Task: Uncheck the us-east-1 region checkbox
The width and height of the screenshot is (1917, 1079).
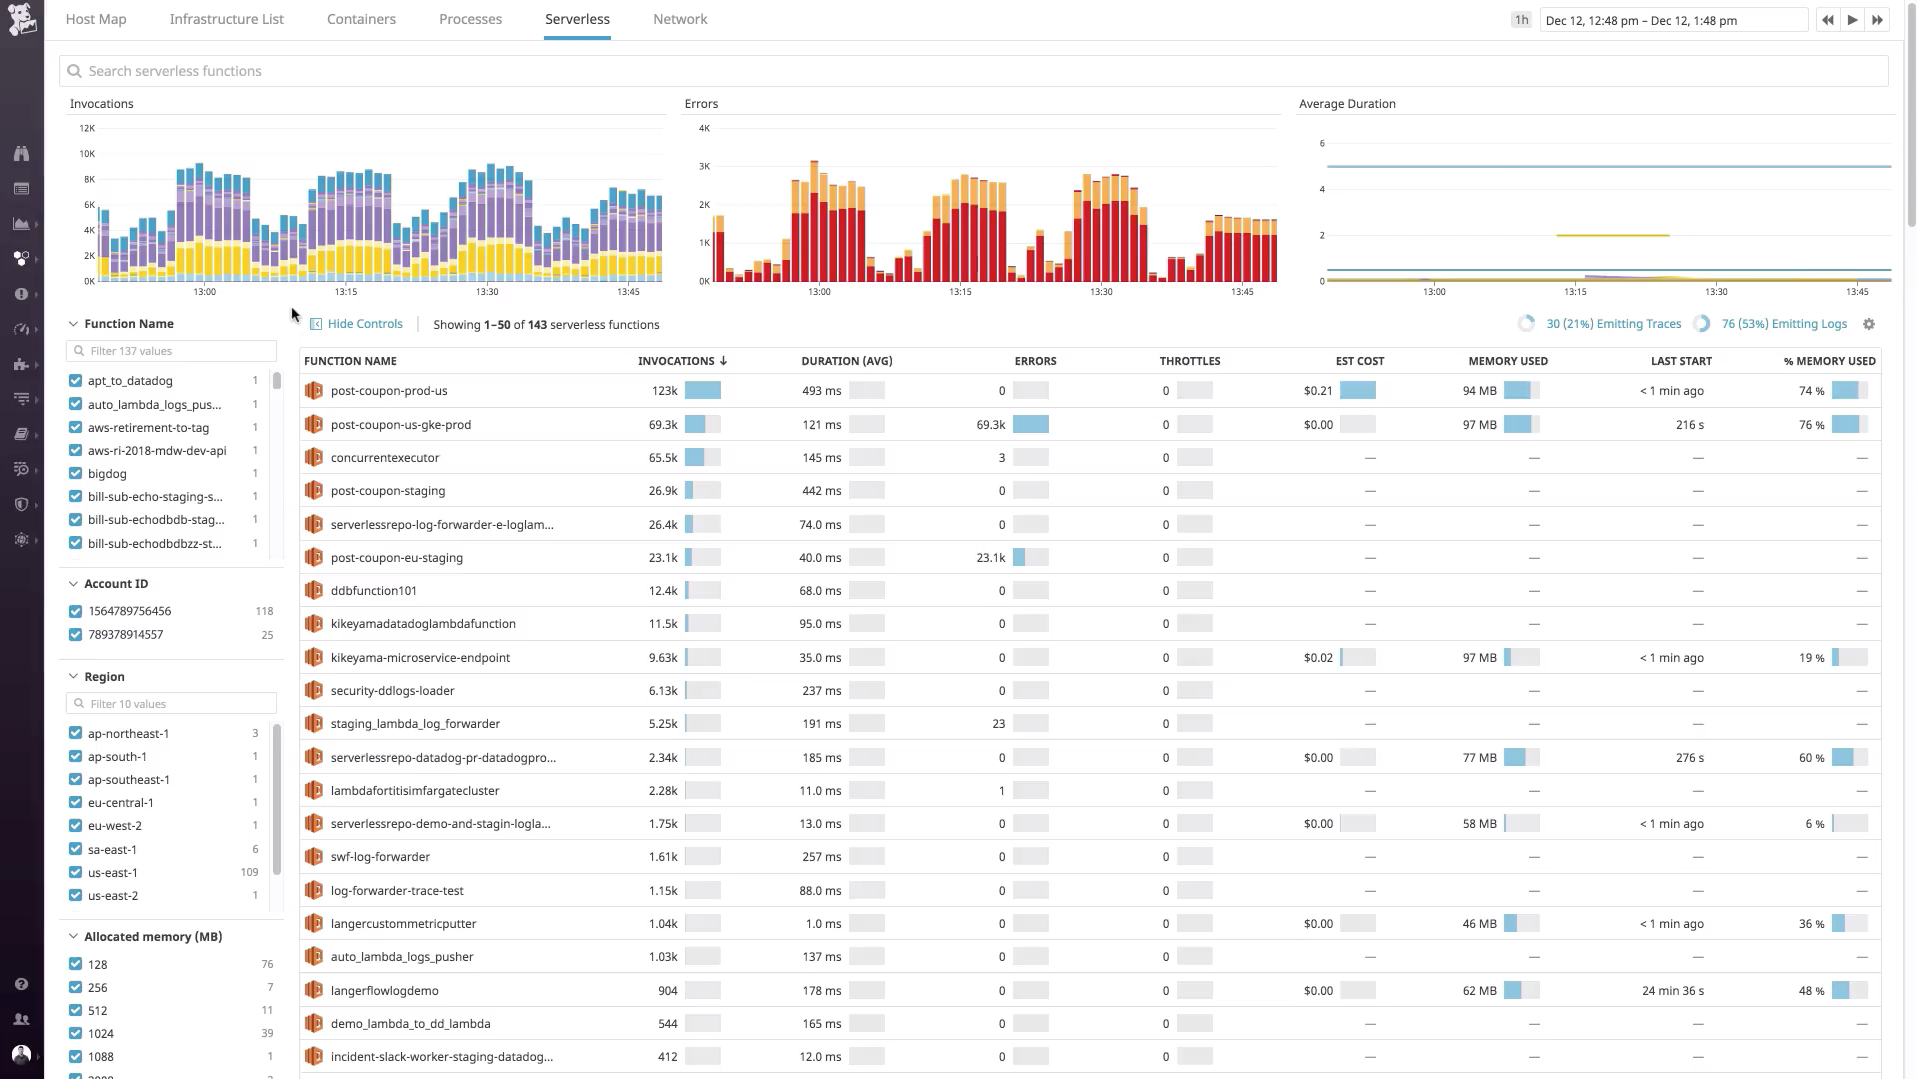Action: pyautogui.click(x=76, y=872)
